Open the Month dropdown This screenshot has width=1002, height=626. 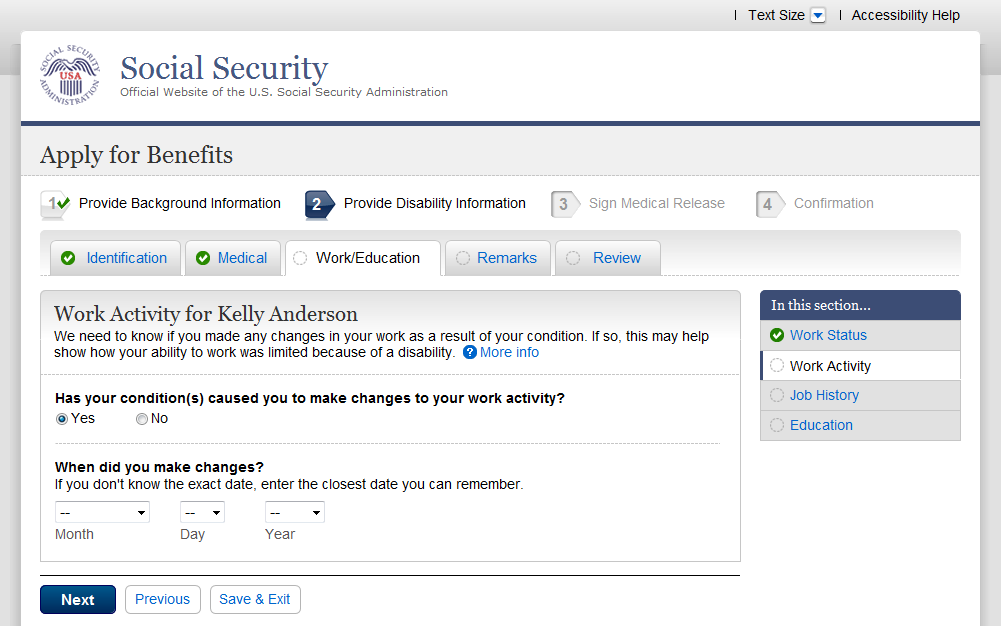[x=102, y=513]
